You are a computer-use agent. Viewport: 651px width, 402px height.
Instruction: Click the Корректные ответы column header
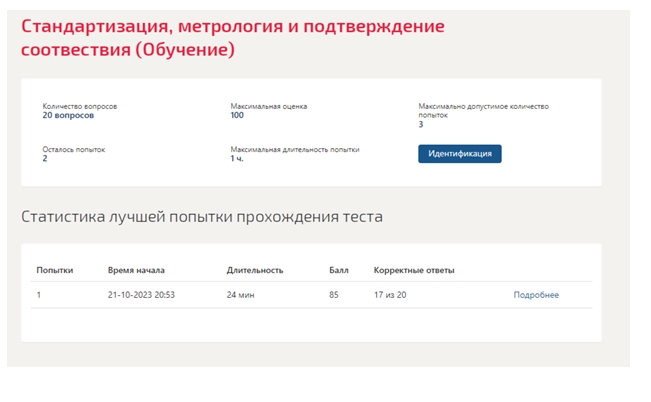pyautogui.click(x=414, y=270)
